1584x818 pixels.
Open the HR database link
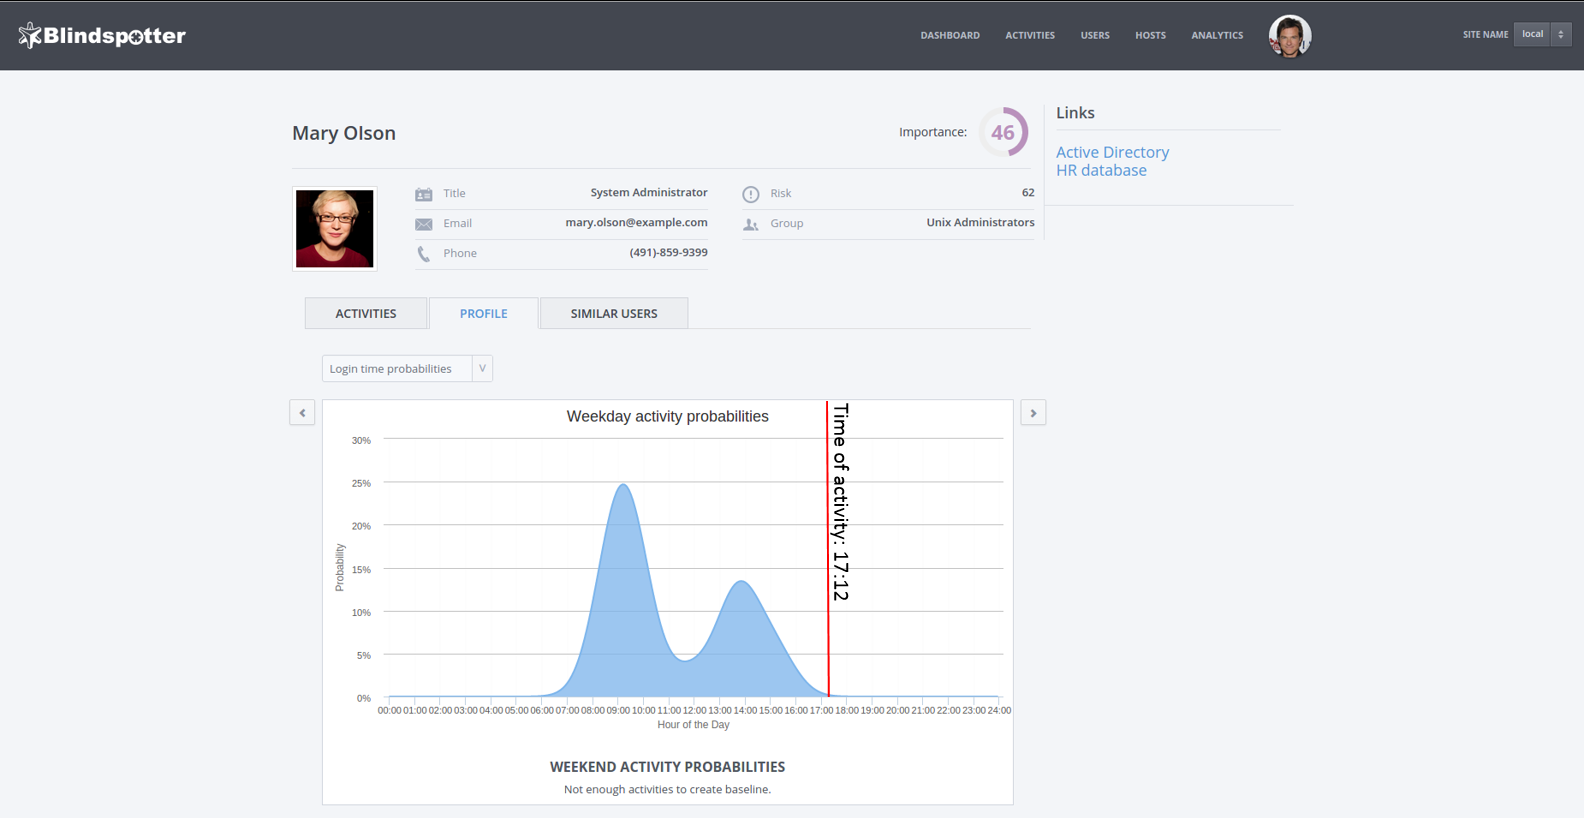1101,170
